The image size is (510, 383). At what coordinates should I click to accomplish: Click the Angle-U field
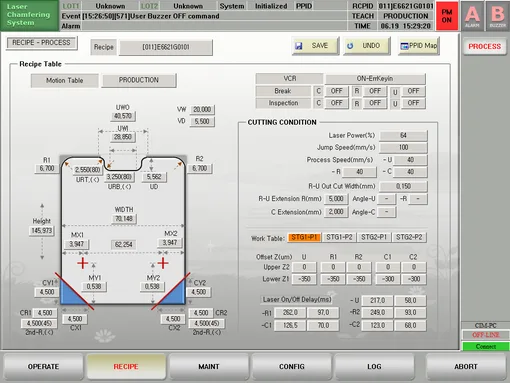click(x=387, y=199)
